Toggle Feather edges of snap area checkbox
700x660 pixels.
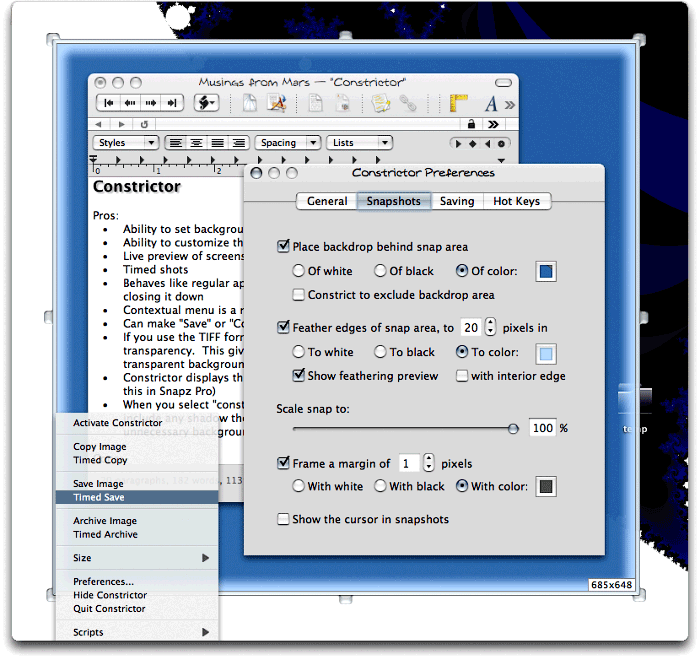point(283,327)
